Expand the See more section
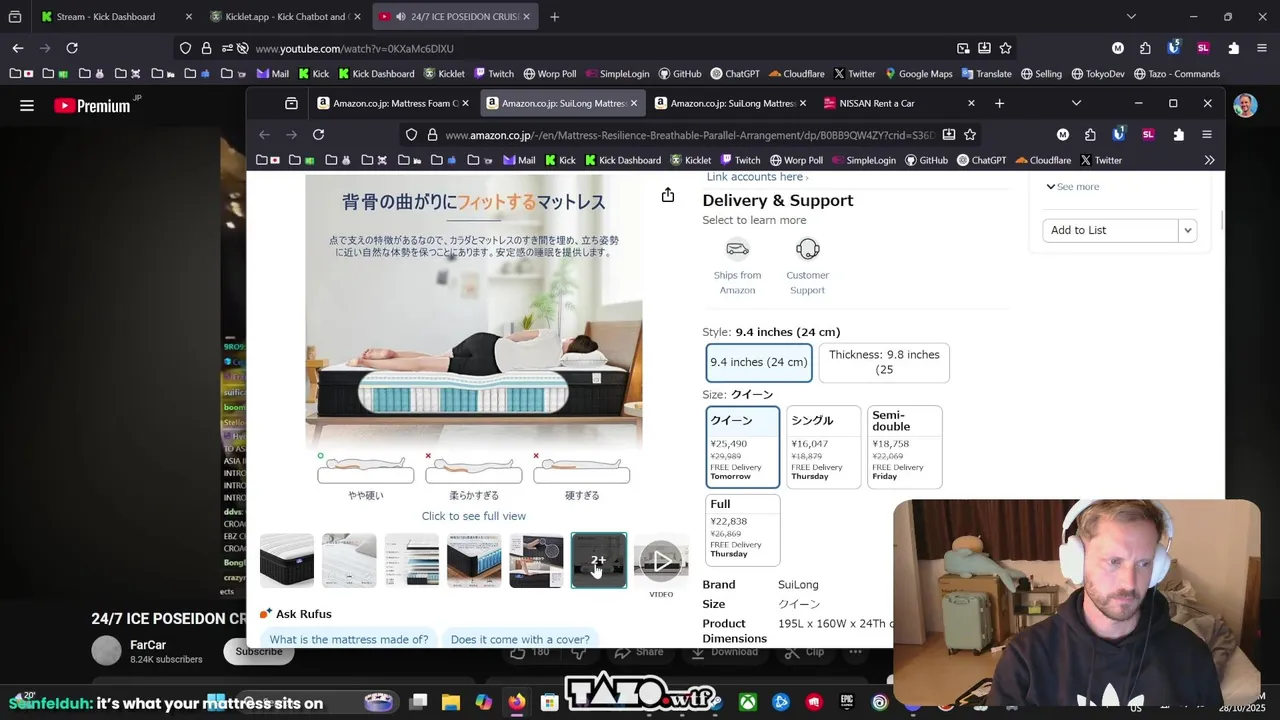Image resolution: width=1280 pixels, height=720 pixels. click(x=1073, y=187)
